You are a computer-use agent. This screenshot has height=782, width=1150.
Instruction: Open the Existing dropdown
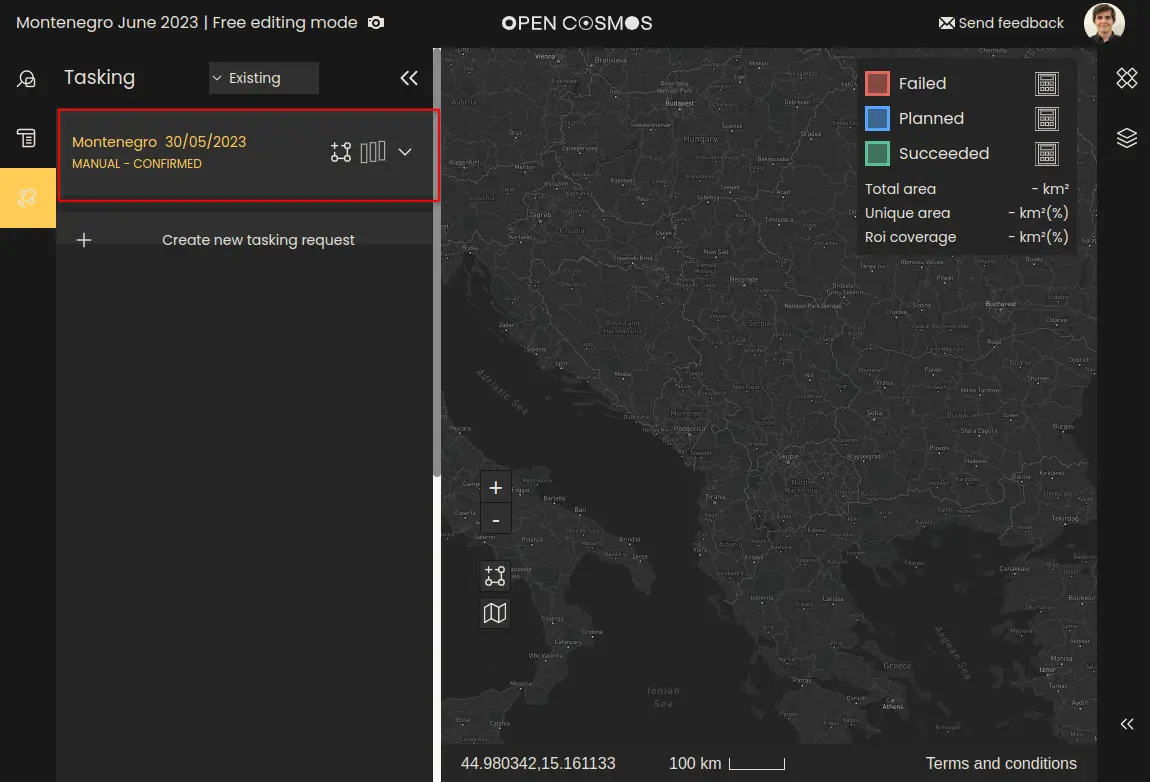(263, 78)
